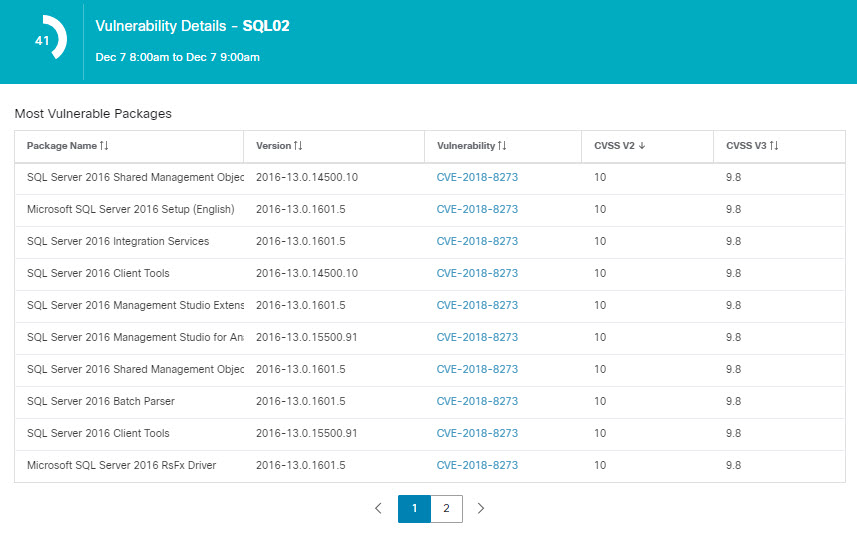Click the 'Most Vulnerable Packages' heading
This screenshot has width=857, height=547.
coord(93,114)
